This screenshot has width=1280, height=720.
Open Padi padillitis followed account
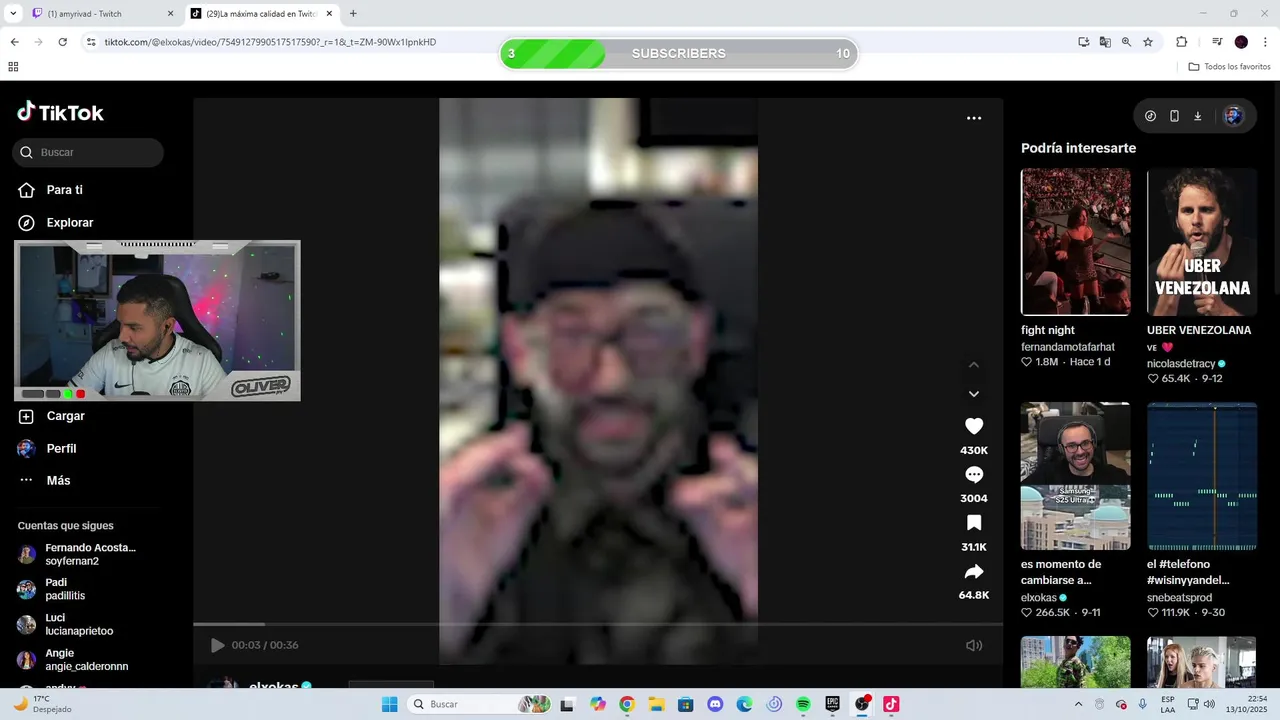click(52, 589)
